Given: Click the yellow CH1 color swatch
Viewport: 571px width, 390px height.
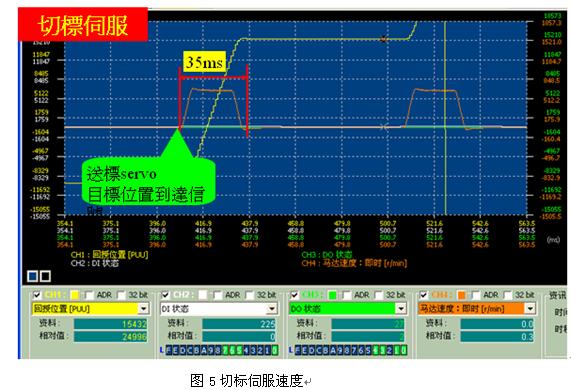Looking at the screenshot, I should click(75, 295).
